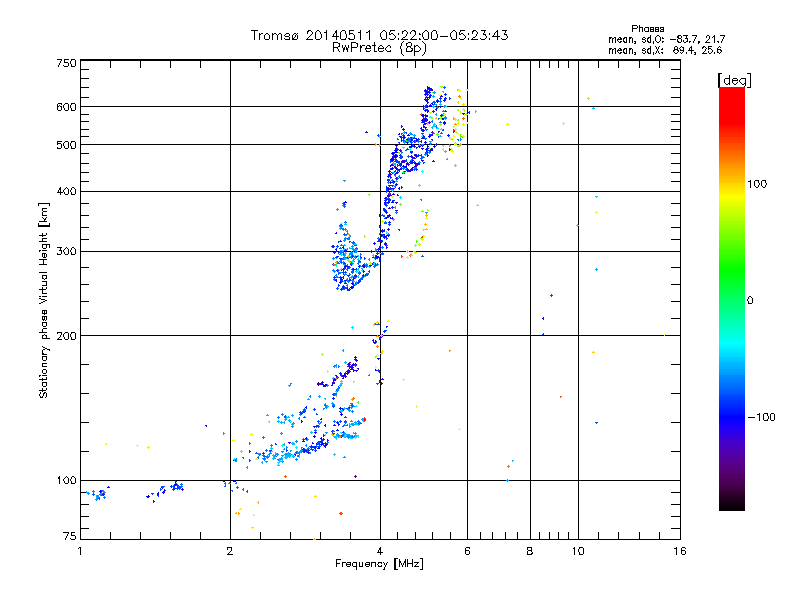
Task: Click the "mean, sd,X: 89.4, 25.6" line
Action: coord(665,50)
